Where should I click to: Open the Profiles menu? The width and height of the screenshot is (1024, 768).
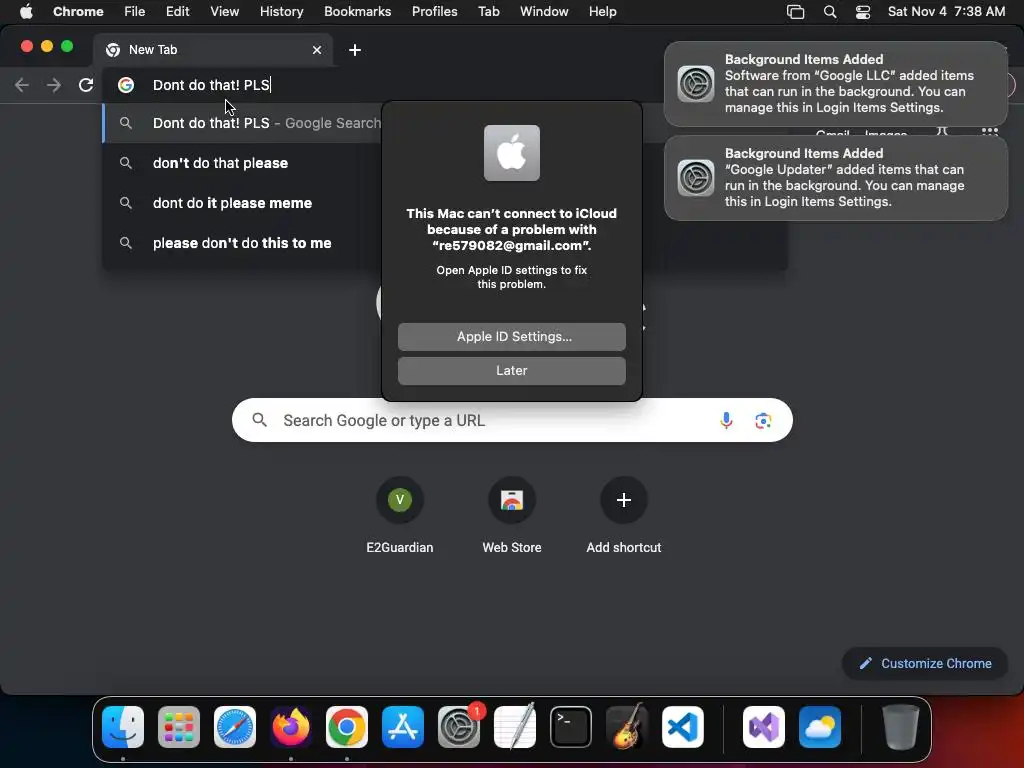click(x=434, y=11)
